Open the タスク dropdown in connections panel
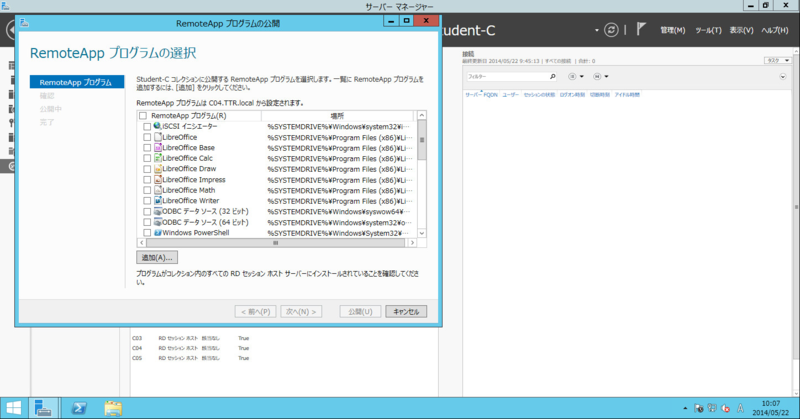The height and width of the screenshot is (419, 800). coord(777,60)
